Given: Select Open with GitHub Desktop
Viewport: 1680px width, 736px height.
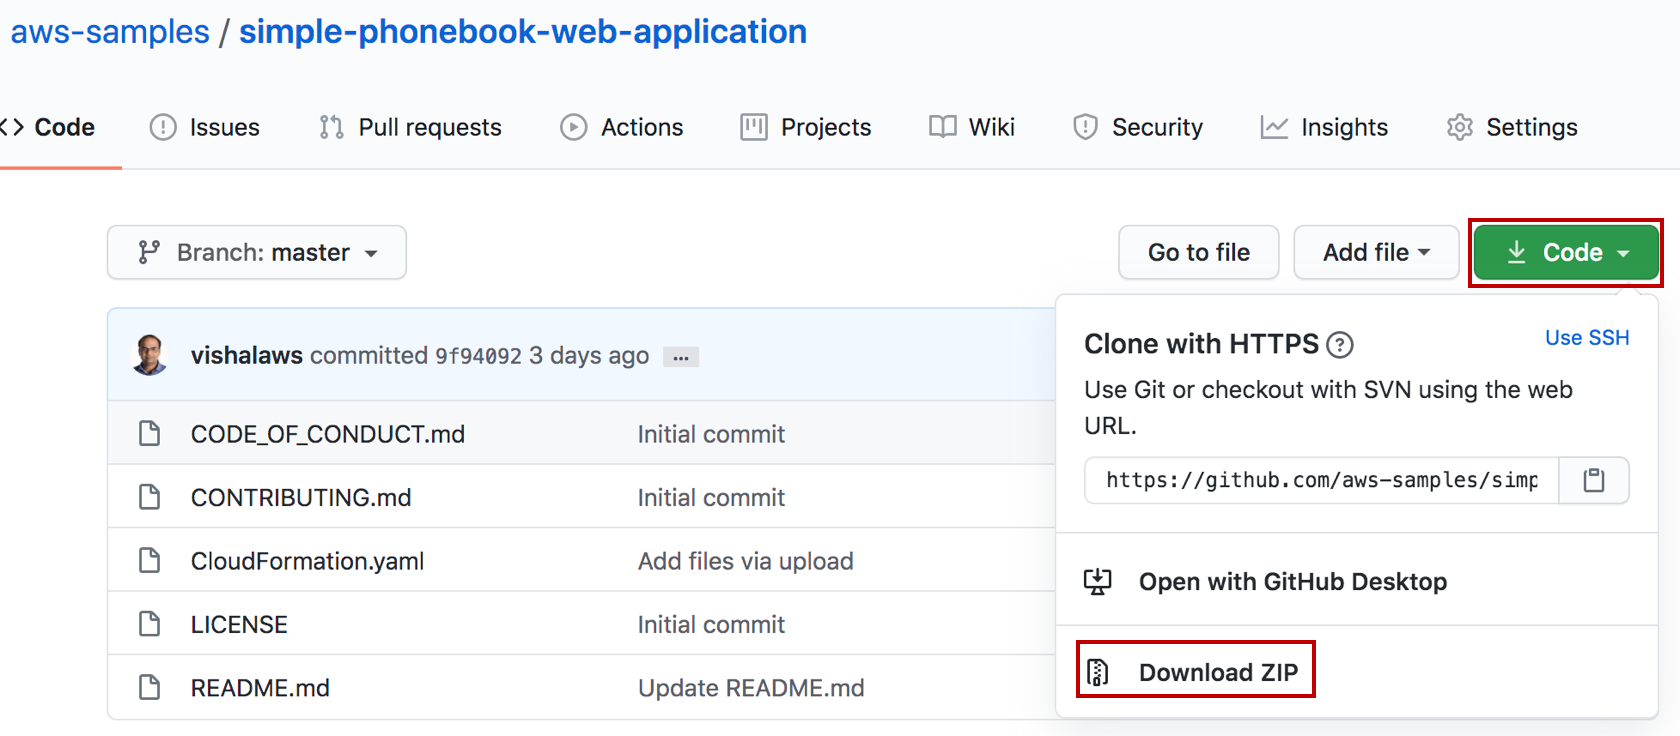Looking at the screenshot, I should point(1292,581).
